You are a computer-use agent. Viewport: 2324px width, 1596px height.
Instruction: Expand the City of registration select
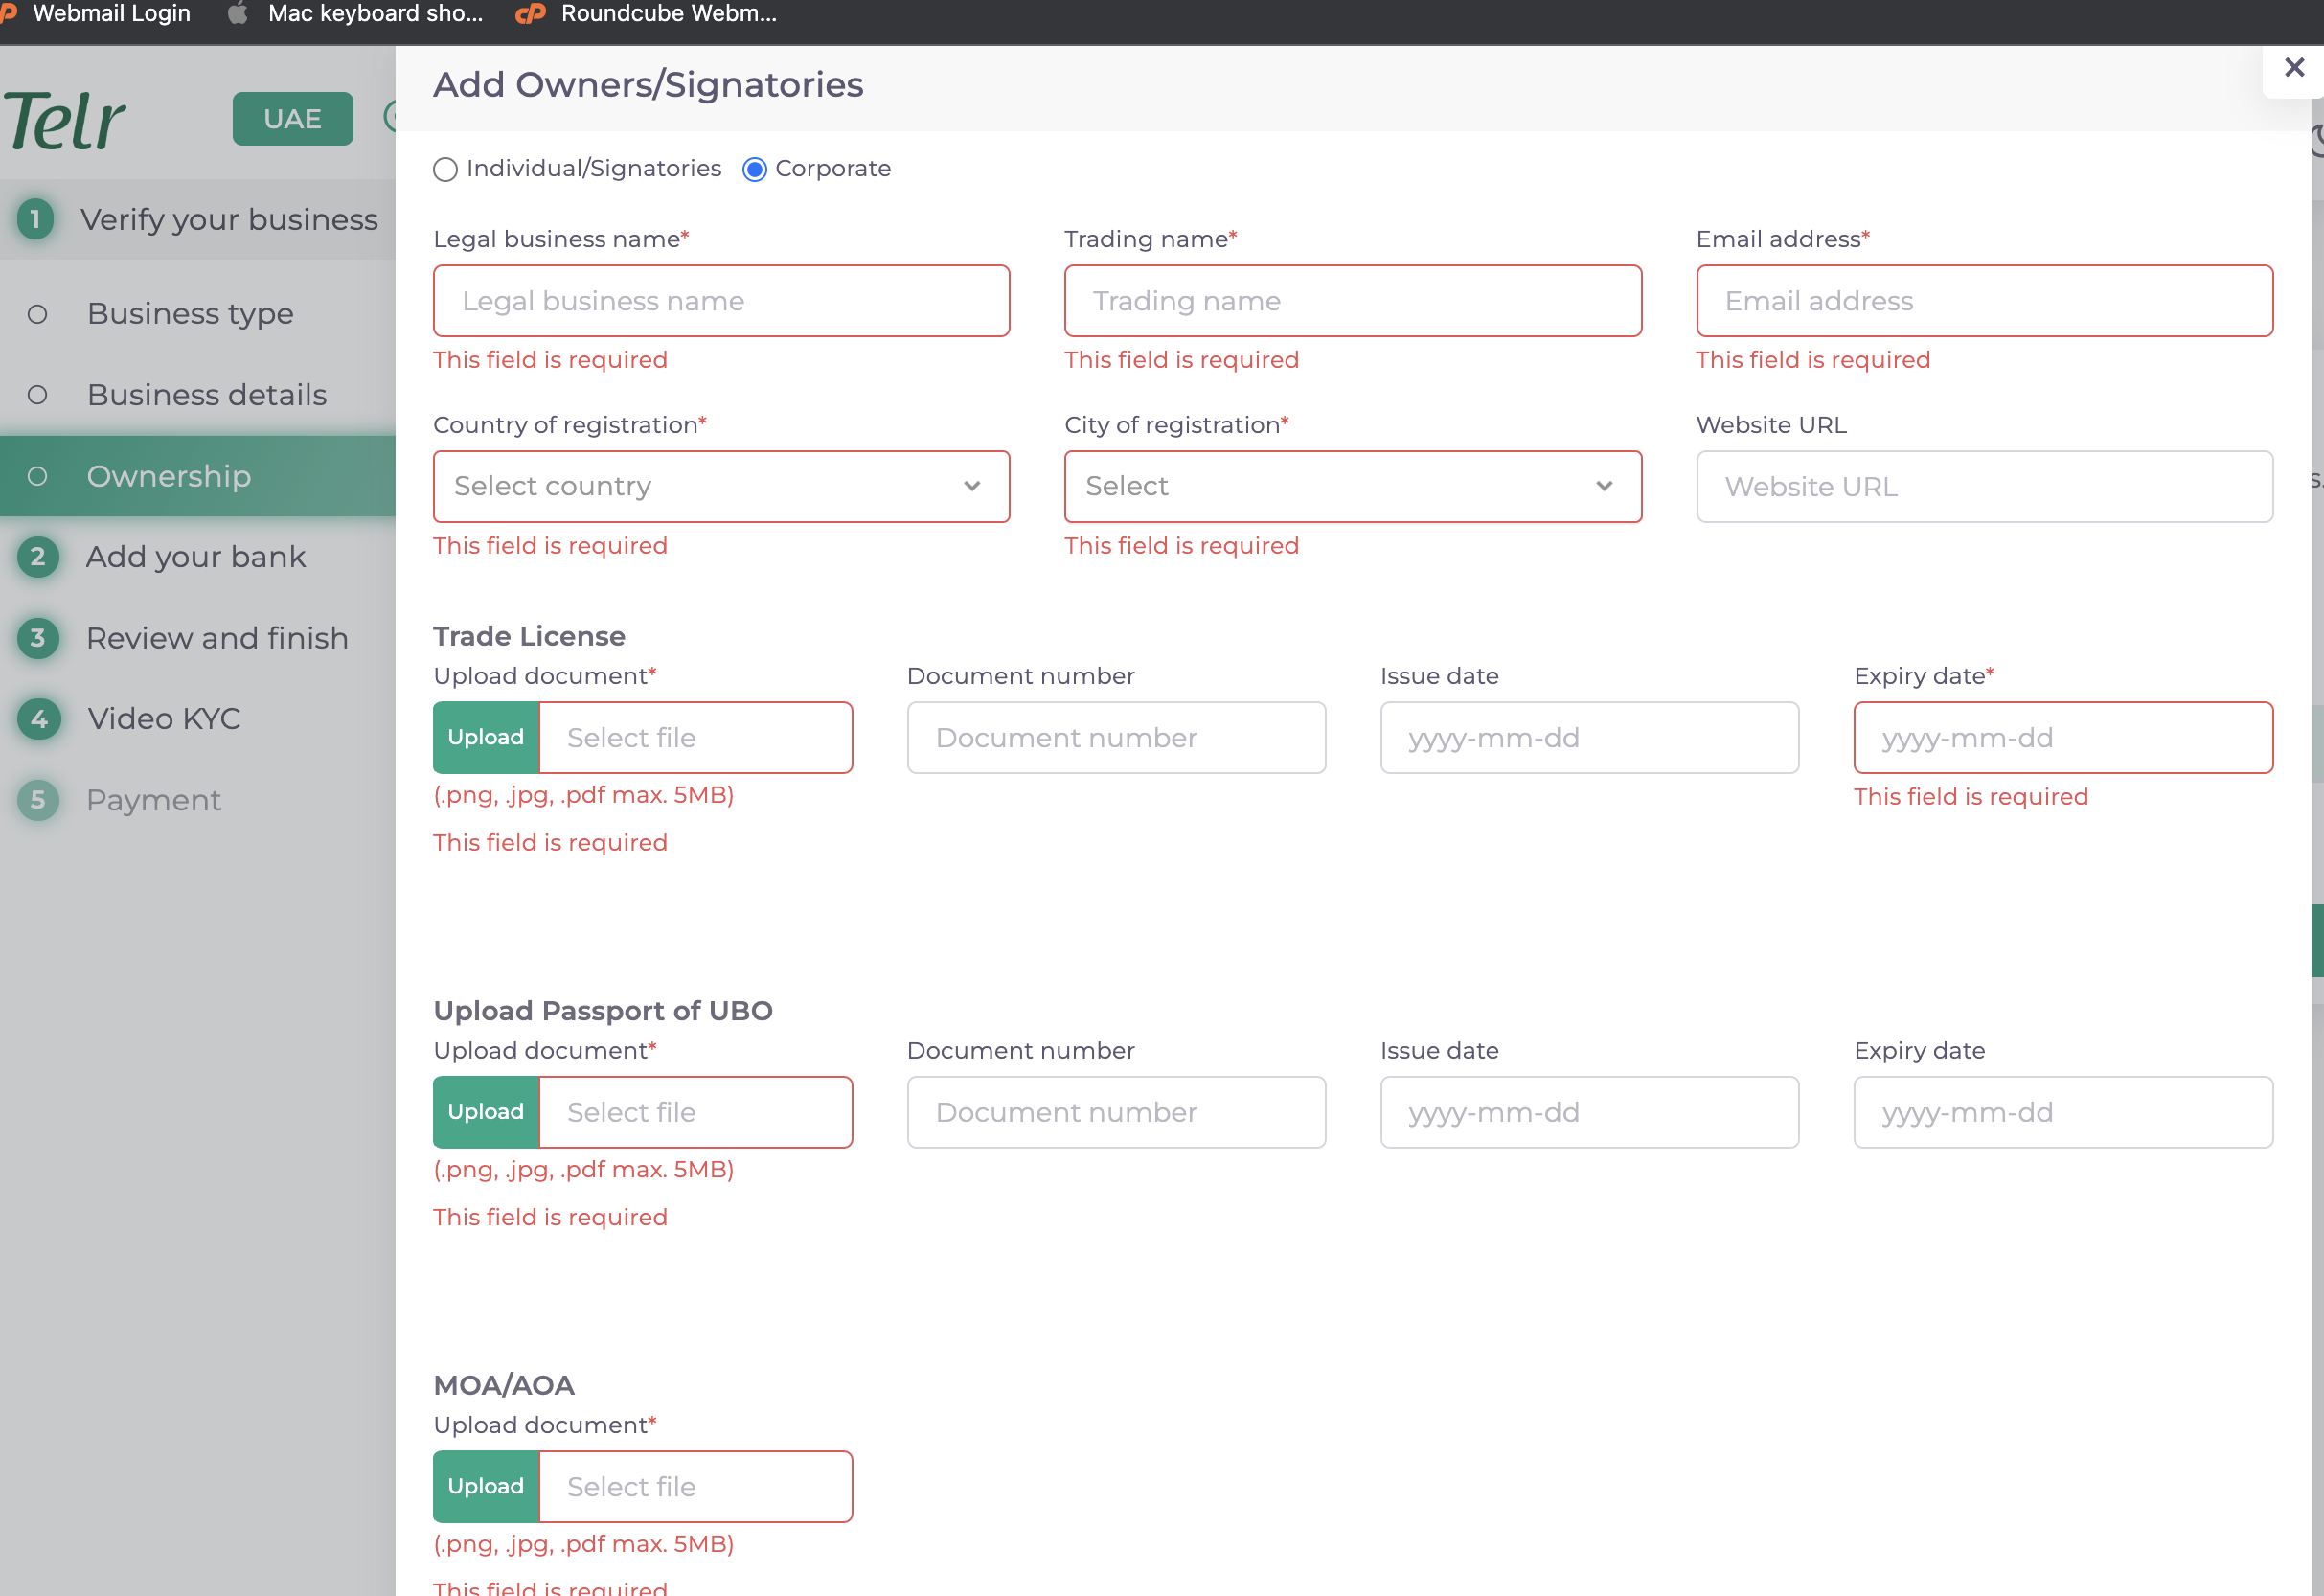pyautogui.click(x=1352, y=487)
